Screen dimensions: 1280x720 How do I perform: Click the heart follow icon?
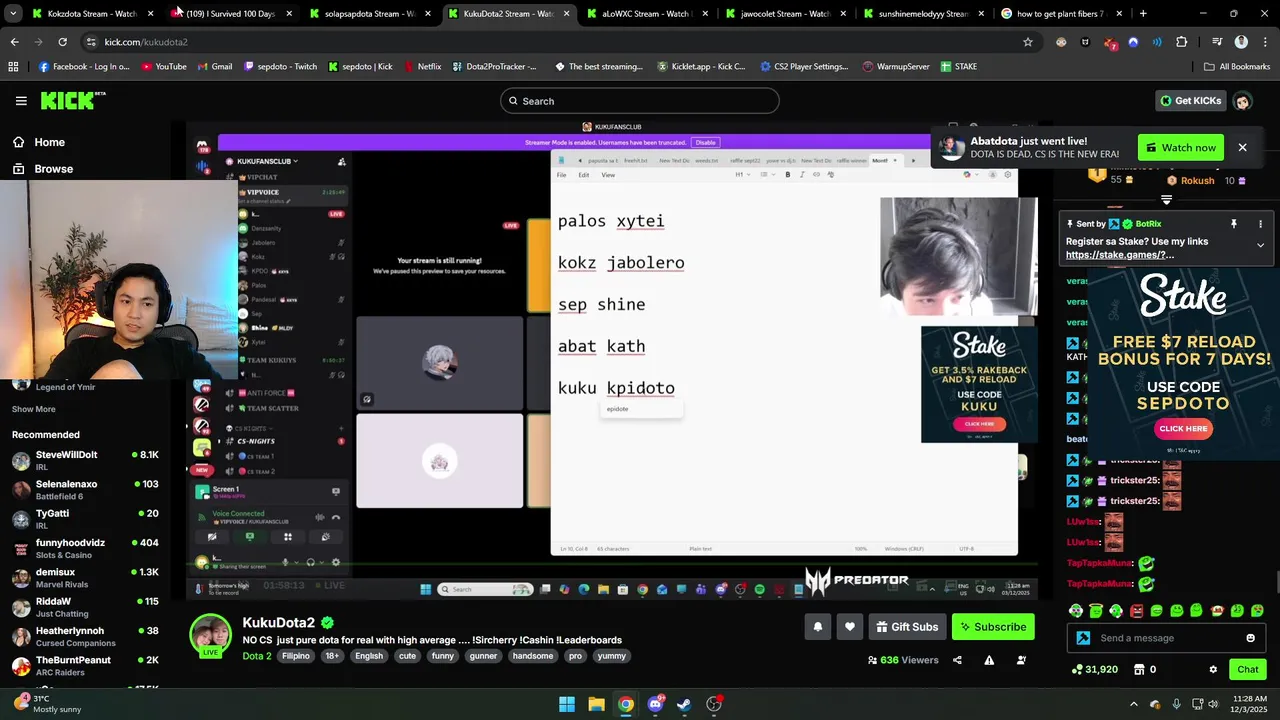click(x=849, y=627)
